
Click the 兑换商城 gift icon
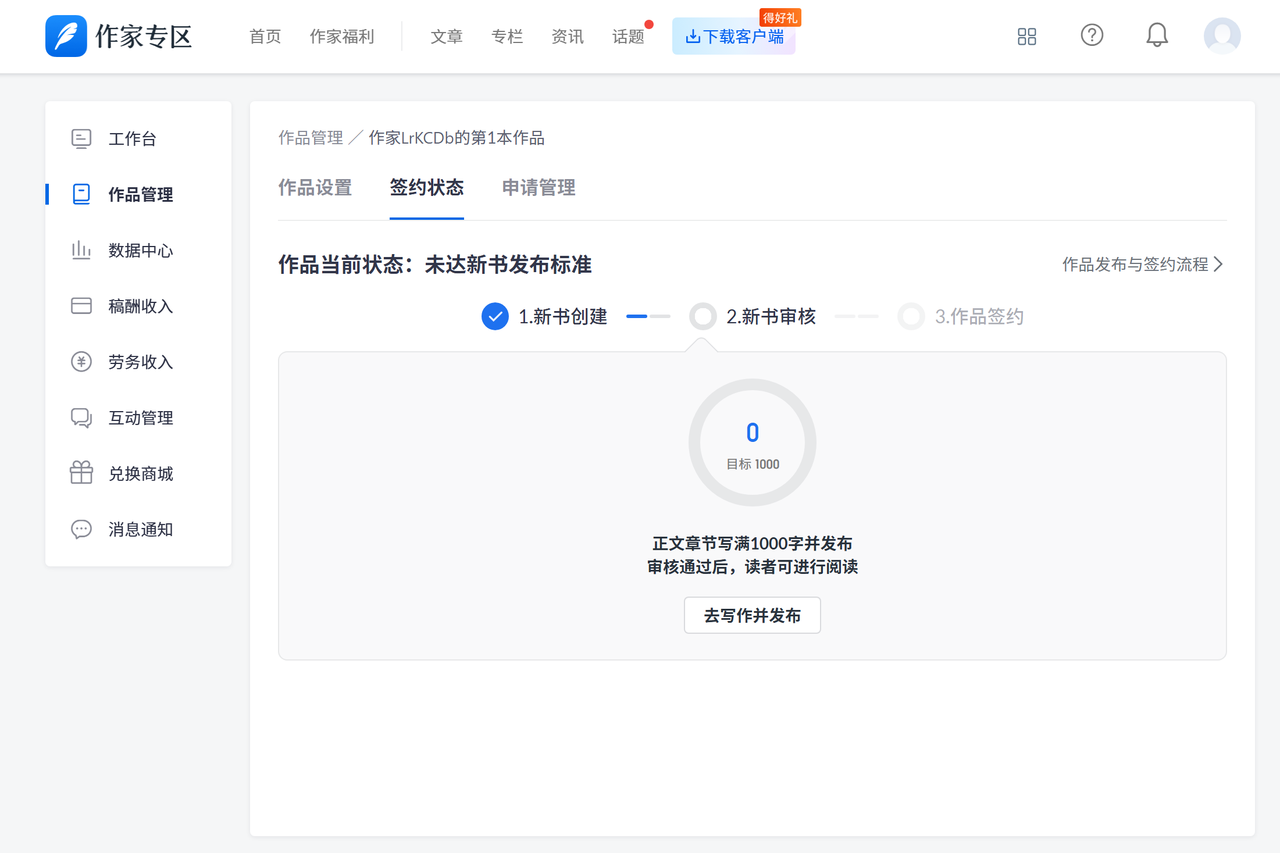[x=81, y=474]
